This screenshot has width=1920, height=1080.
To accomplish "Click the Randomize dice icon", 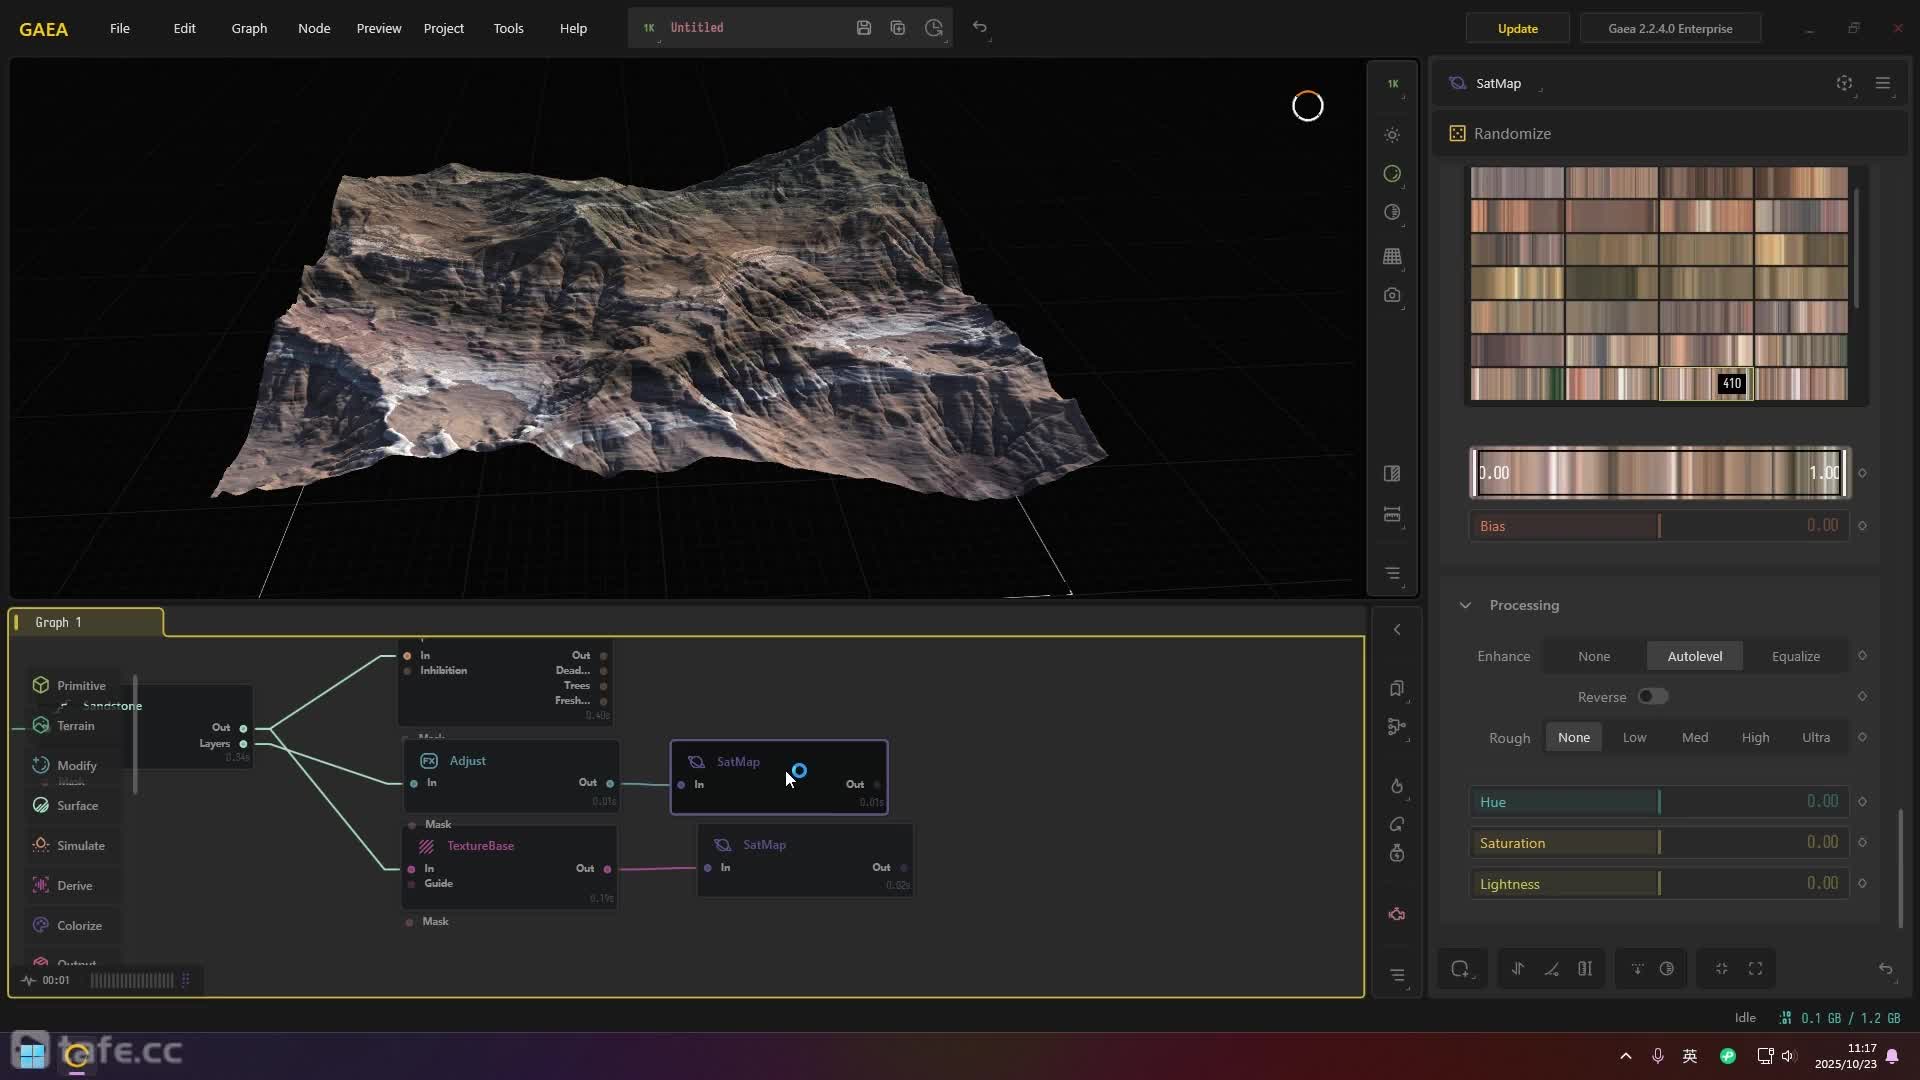I will tap(1457, 134).
